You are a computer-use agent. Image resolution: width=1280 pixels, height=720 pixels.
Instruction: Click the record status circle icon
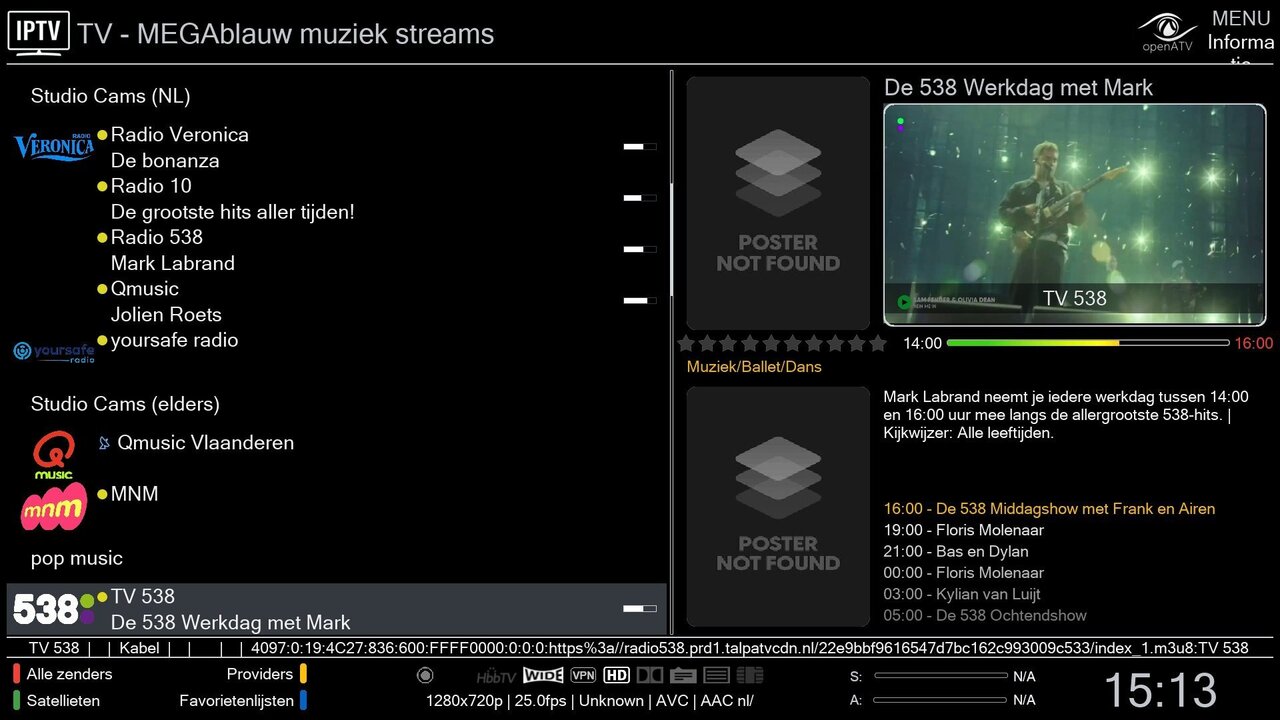tap(425, 675)
